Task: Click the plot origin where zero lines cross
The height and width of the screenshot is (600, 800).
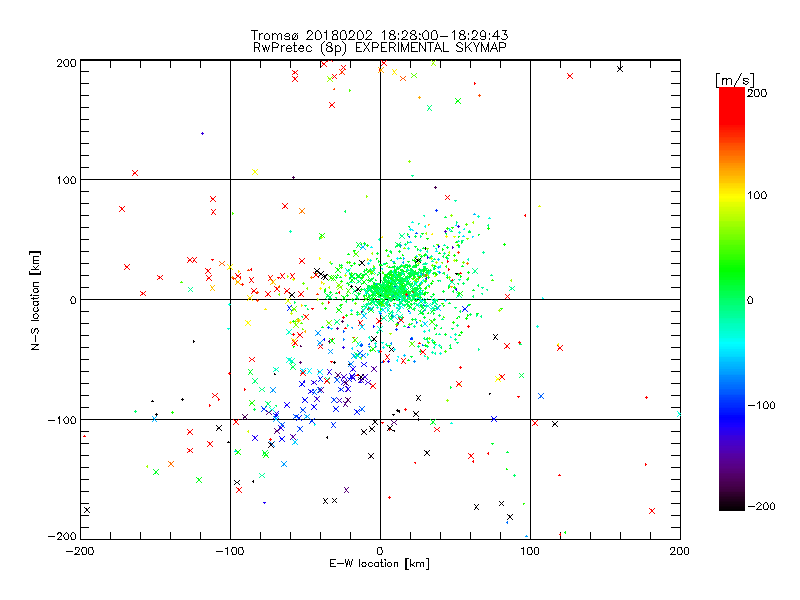Action: point(380,299)
